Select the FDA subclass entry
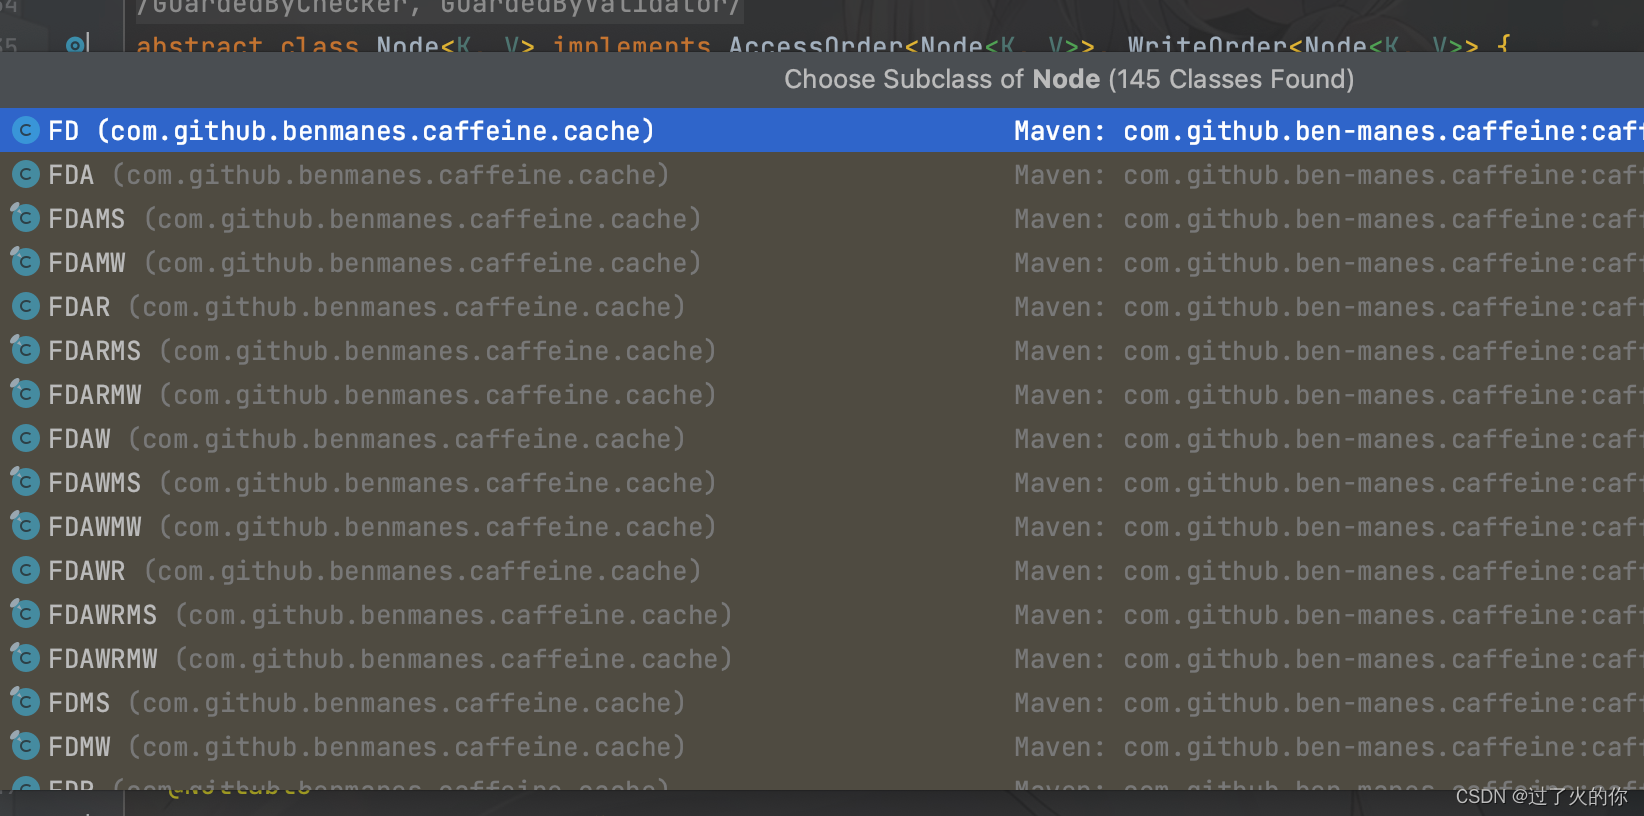Image resolution: width=1644 pixels, height=816 pixels. tap(822, 174)
